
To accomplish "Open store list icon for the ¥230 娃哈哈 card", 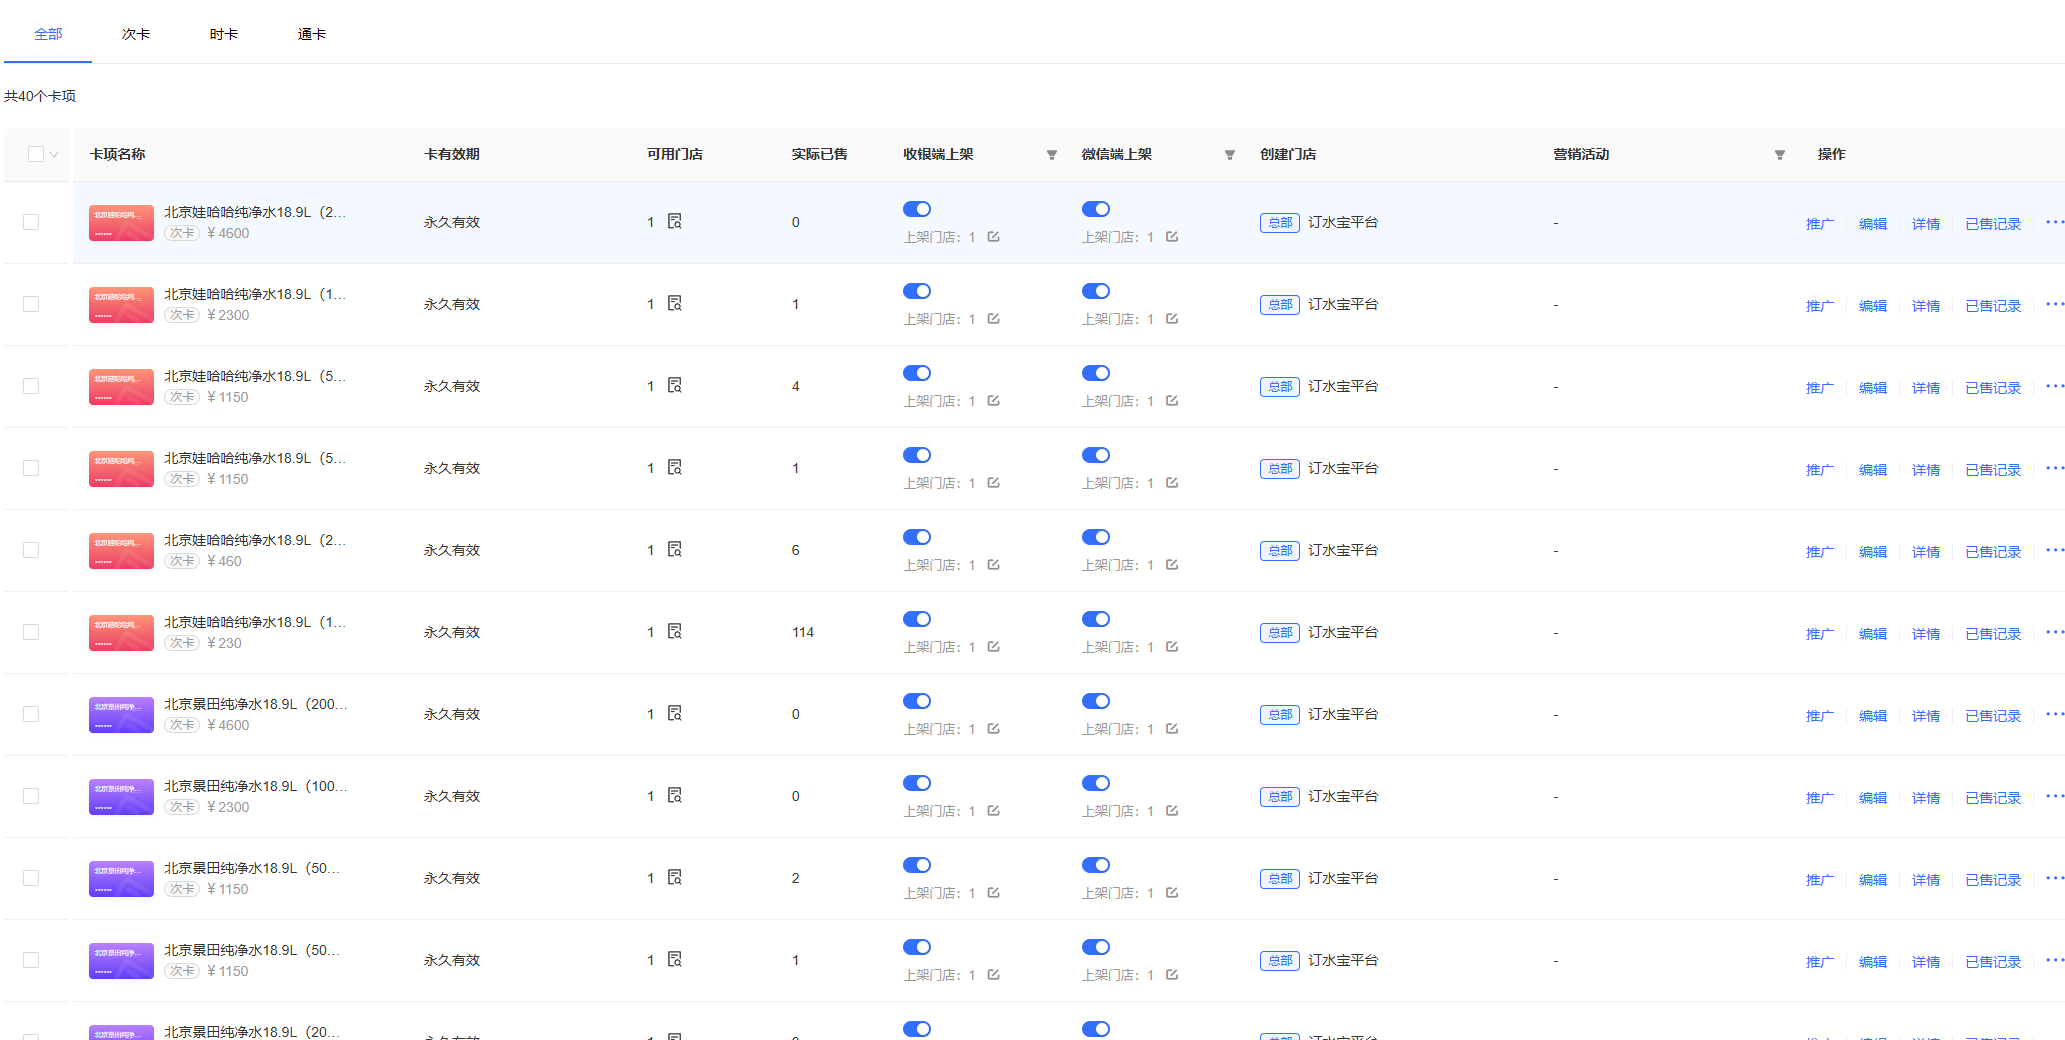I will point(675,632).
